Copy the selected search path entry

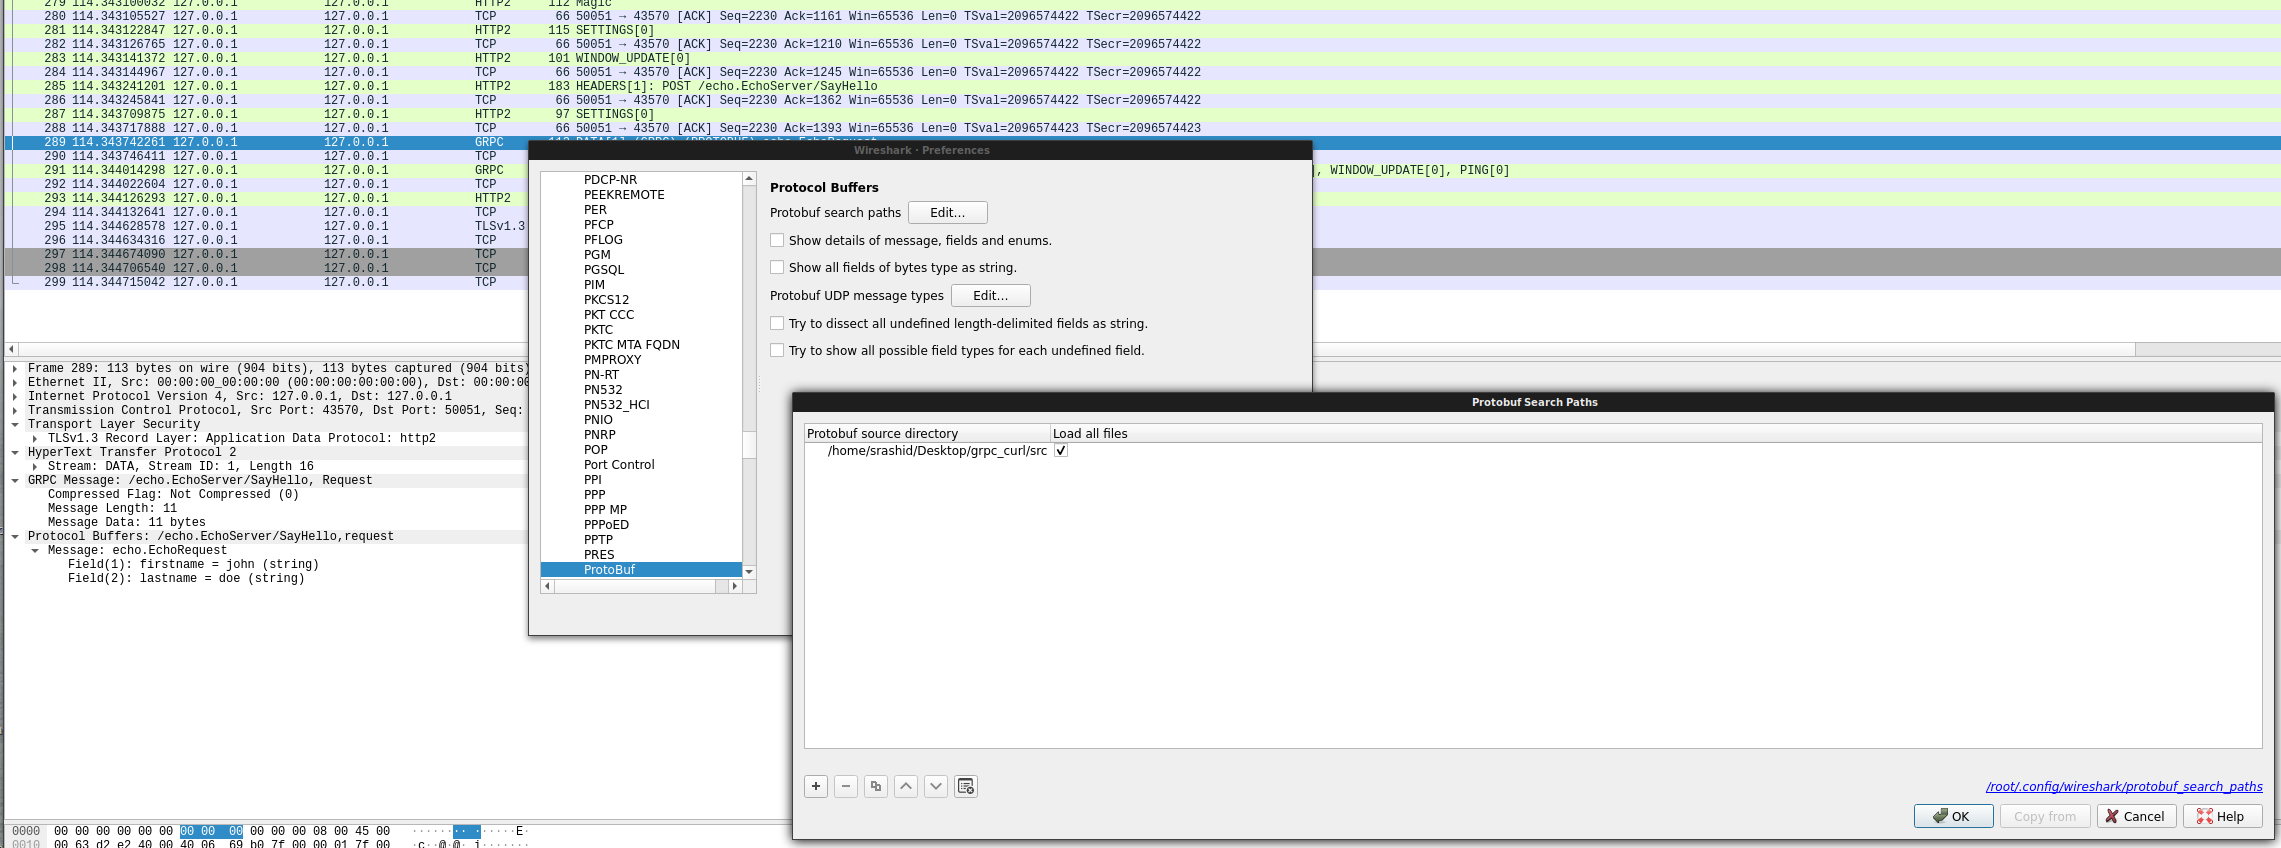pyautogui.click(x=876, y=786)
